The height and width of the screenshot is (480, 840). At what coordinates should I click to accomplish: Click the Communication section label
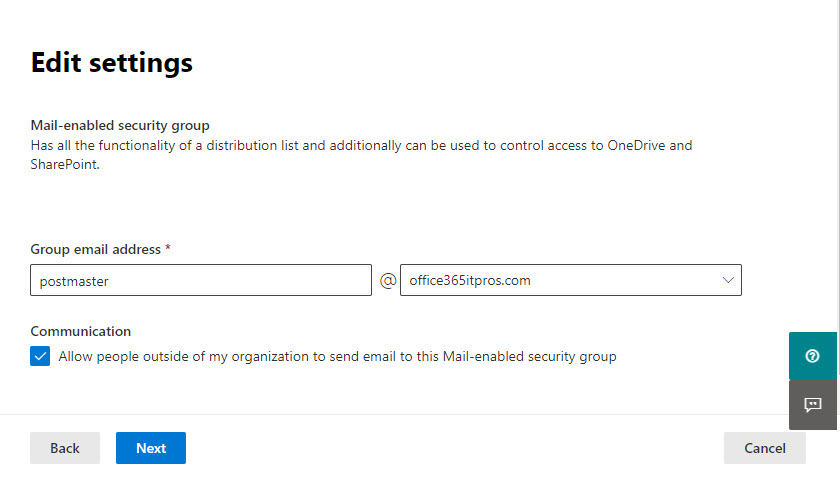pyautogui.click(x=80, y=331)
